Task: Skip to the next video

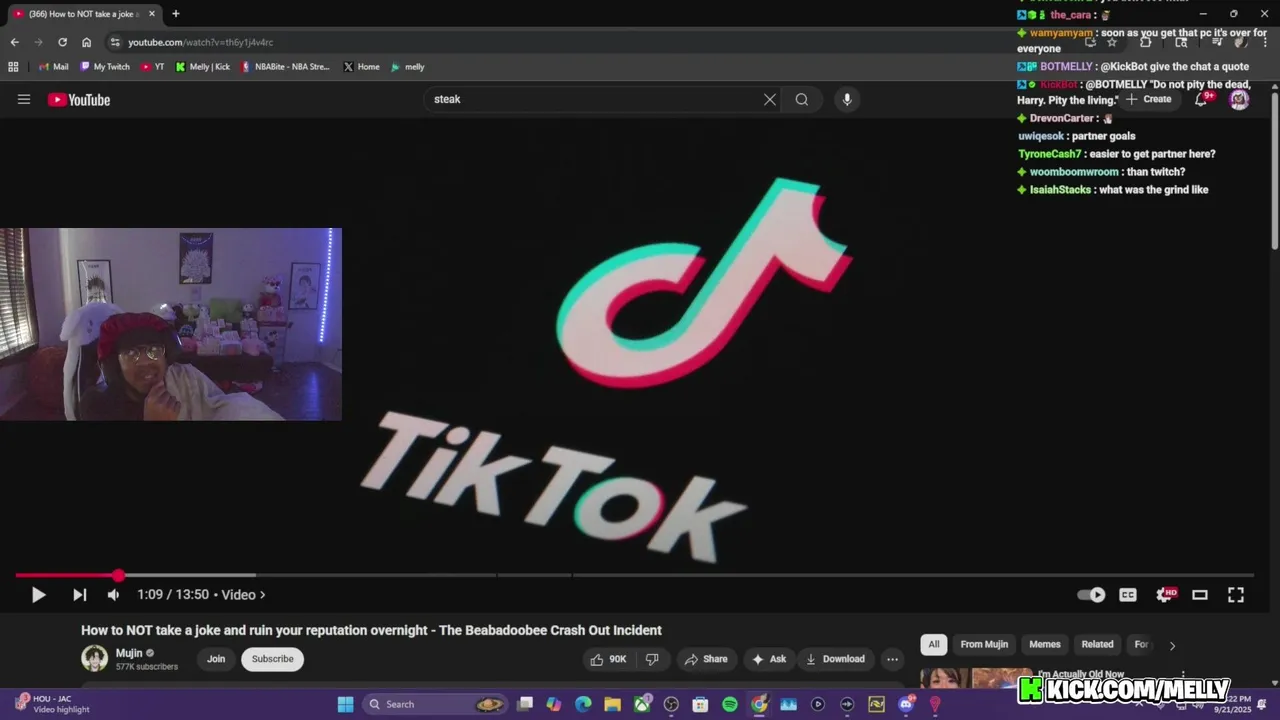Action: click(x=79, y=595)
